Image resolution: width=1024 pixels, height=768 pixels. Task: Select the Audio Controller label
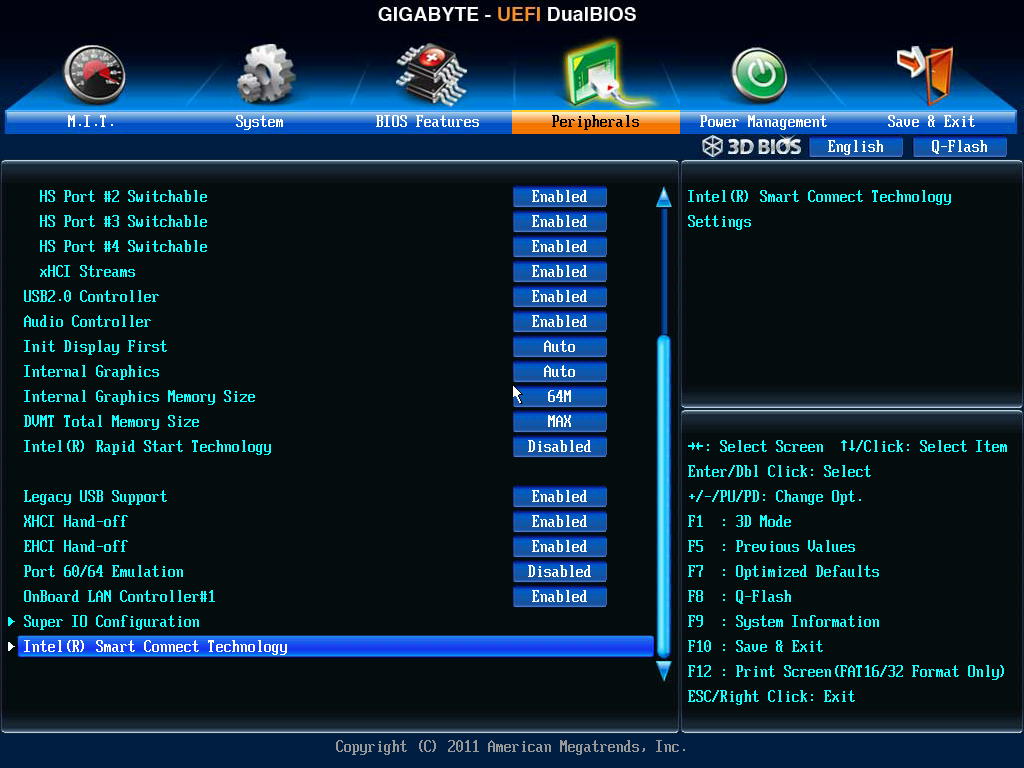[87, 321]
